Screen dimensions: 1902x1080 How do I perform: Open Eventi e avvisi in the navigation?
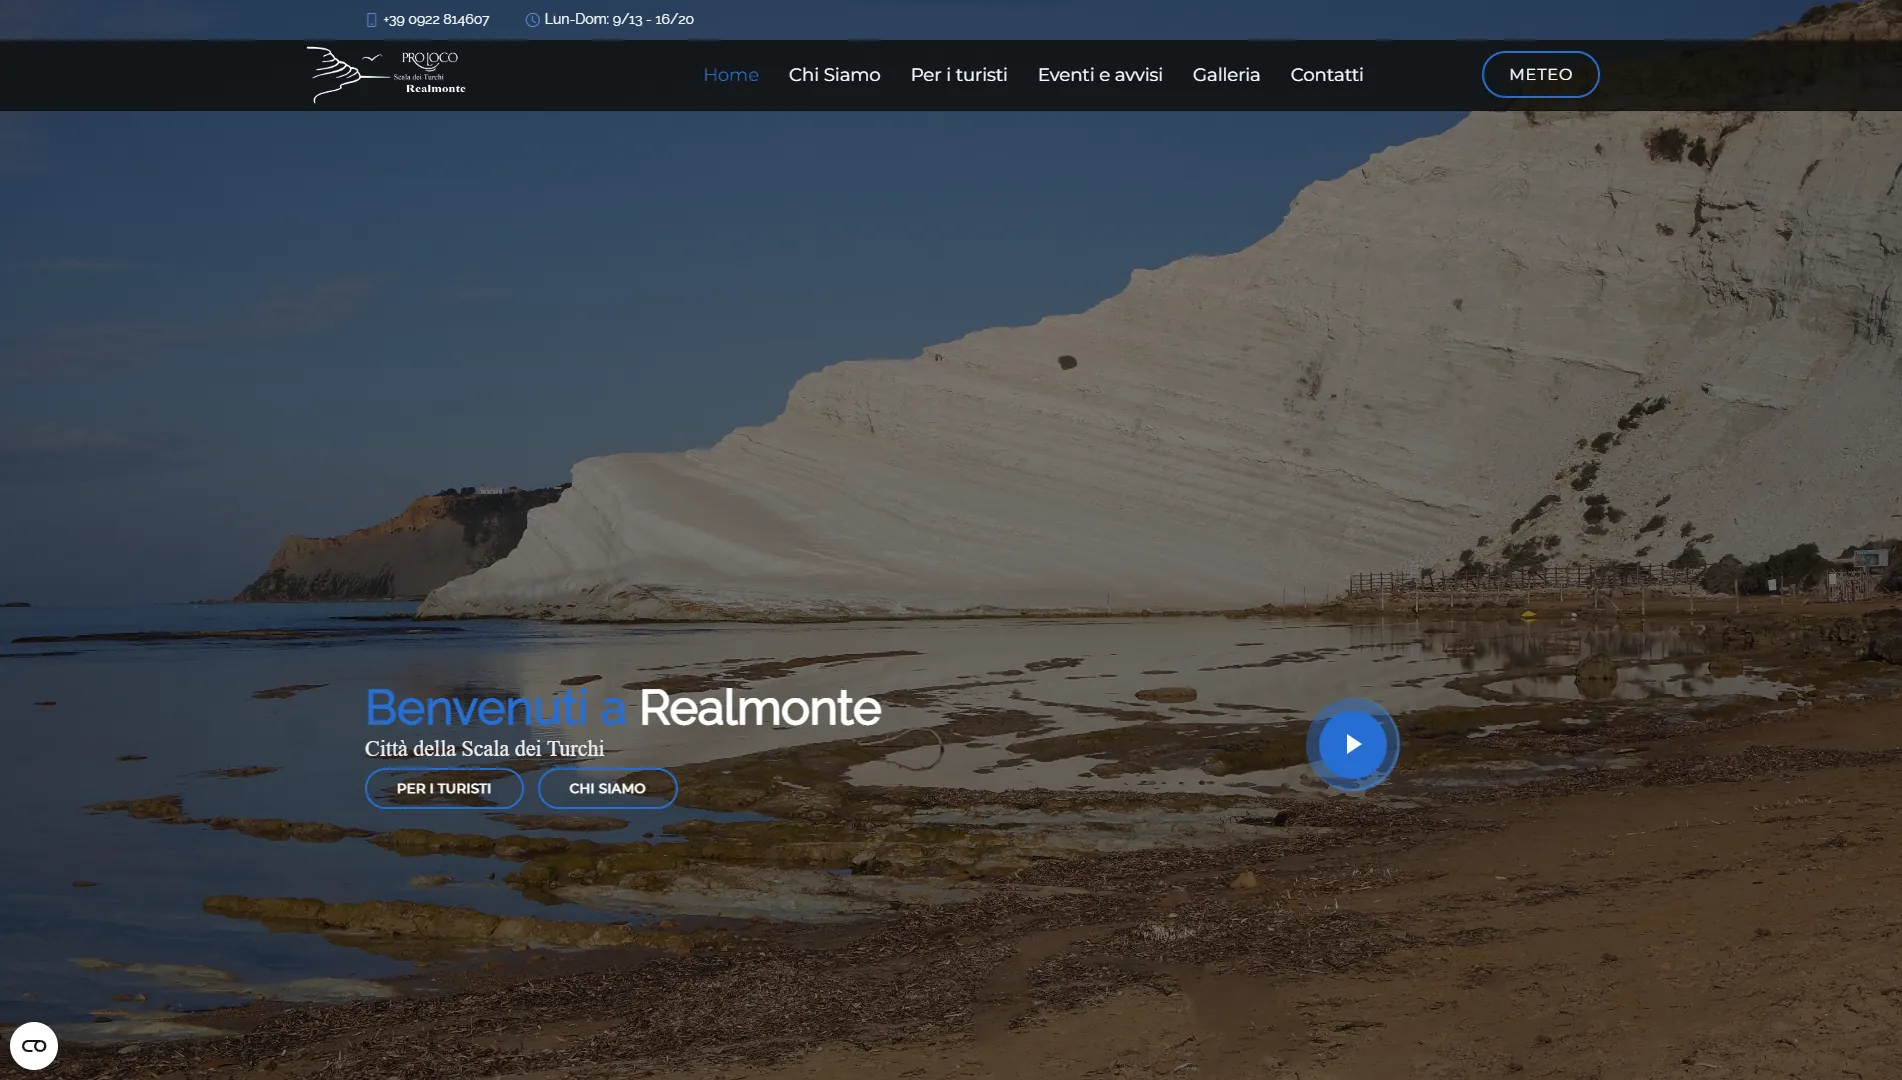tap(1100, 75)
